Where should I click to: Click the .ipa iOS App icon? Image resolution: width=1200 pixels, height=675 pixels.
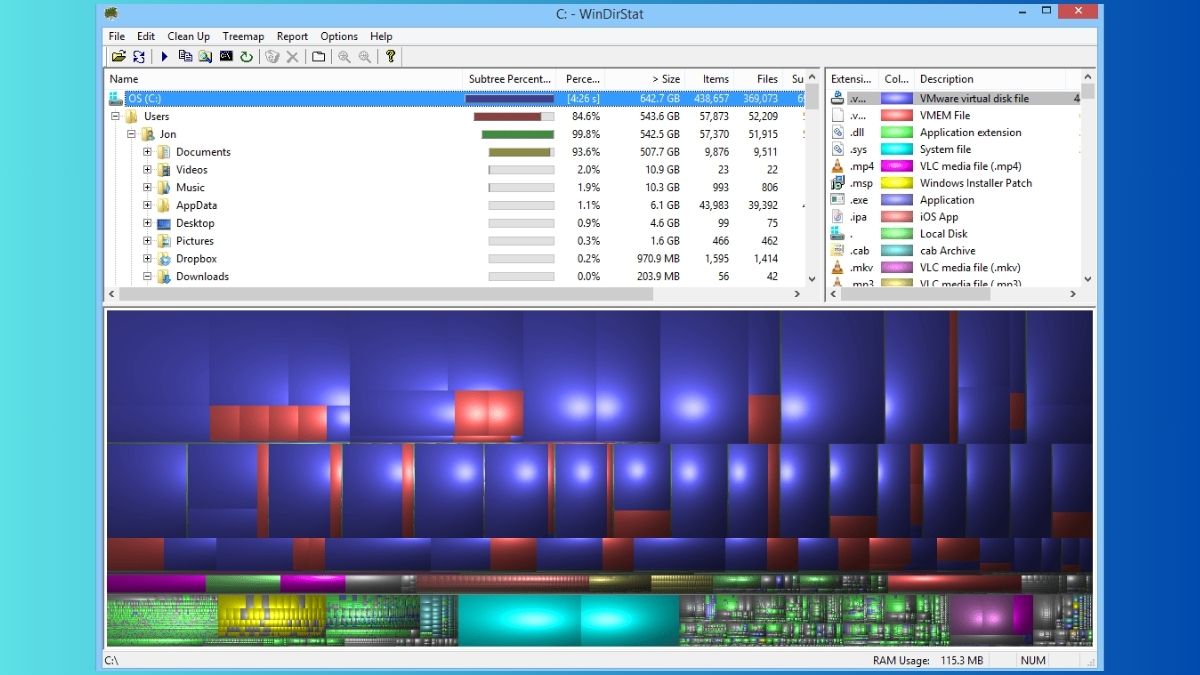(838, 217)
